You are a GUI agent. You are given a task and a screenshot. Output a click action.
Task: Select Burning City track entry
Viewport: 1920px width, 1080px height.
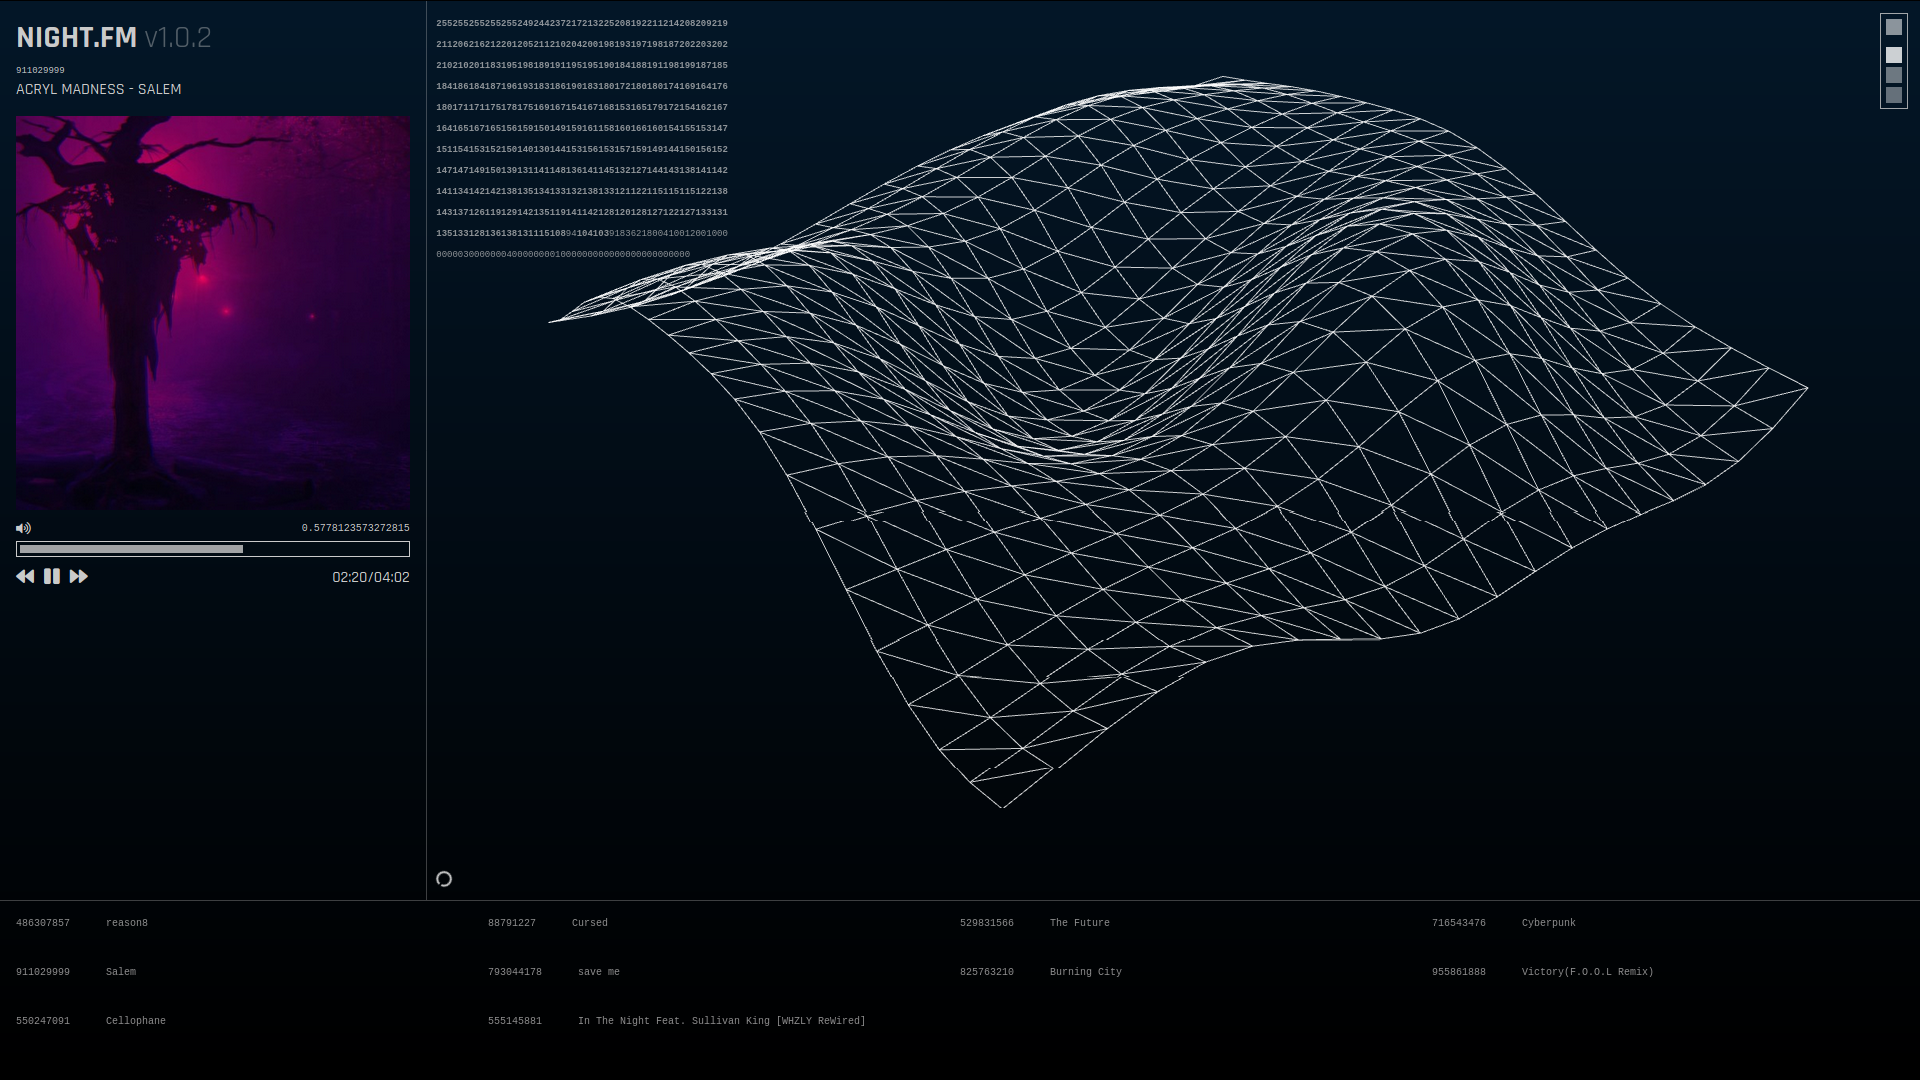(x=1085, y=972)
